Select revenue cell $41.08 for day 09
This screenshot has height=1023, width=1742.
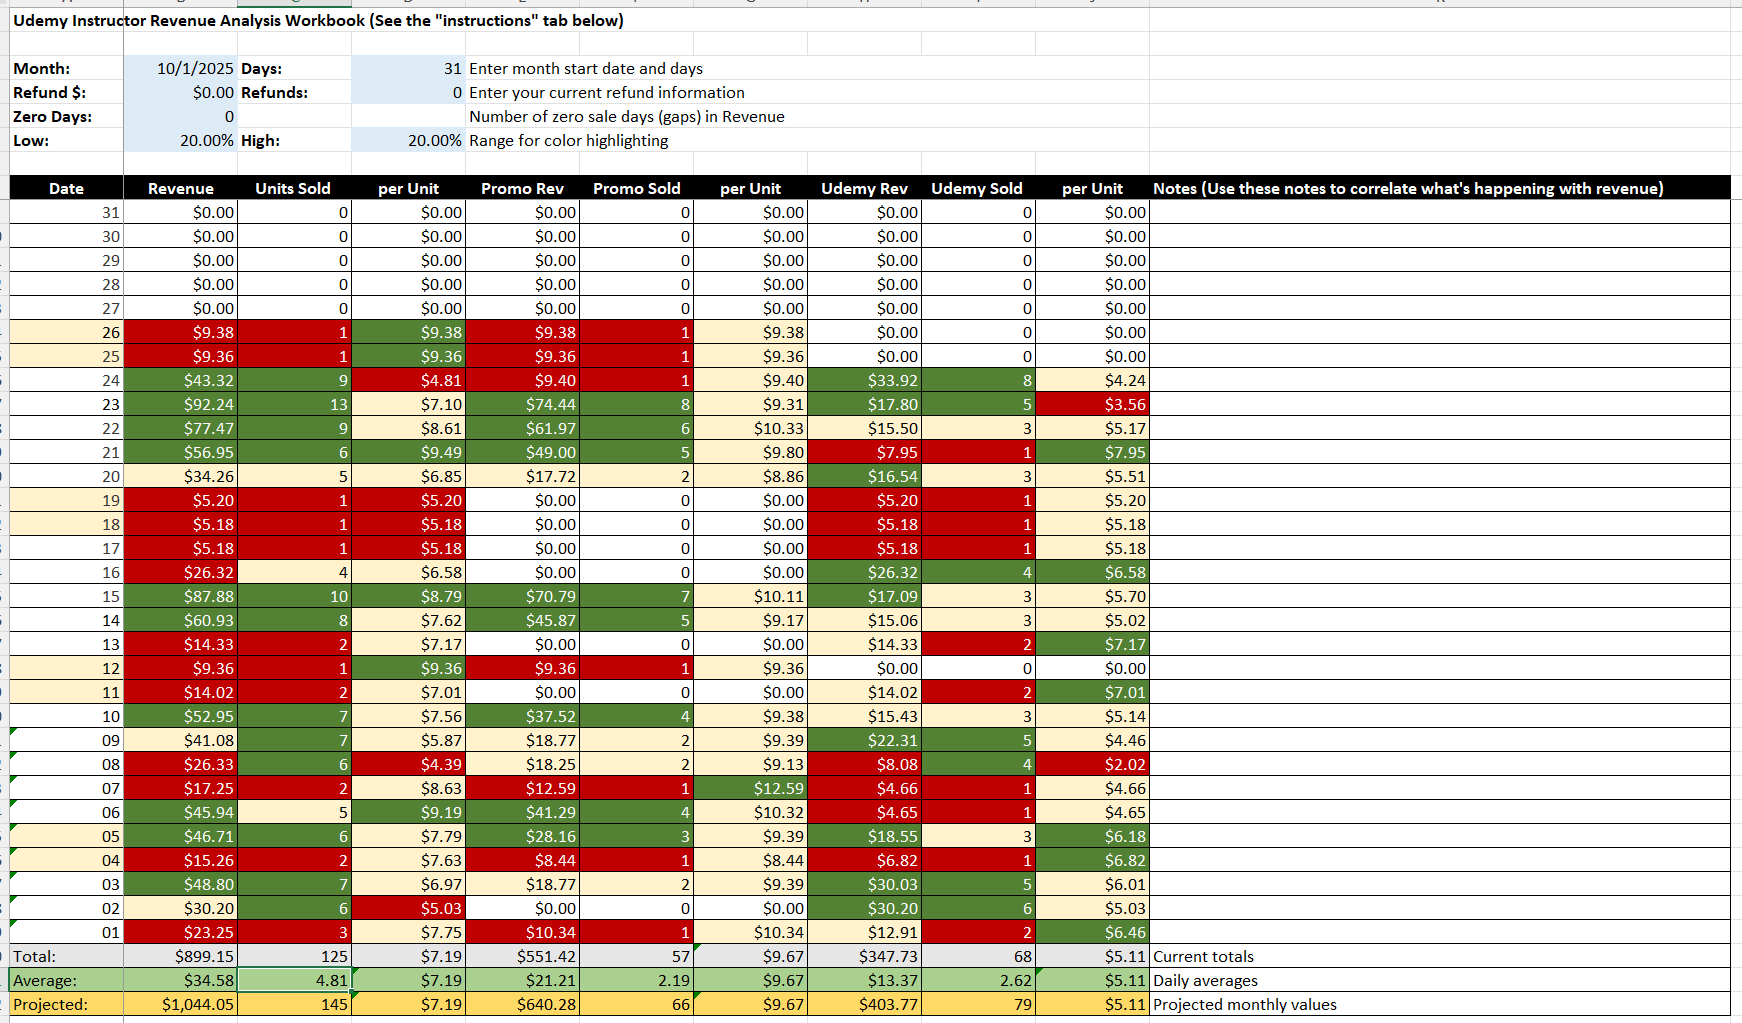(x=180, y=740)
